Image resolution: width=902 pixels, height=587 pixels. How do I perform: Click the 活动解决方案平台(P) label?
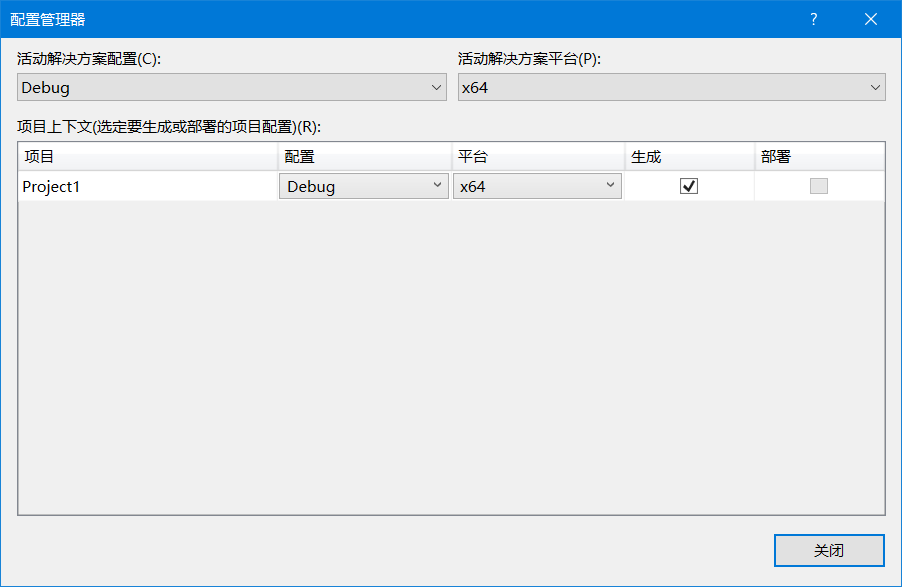click(529, 59)
